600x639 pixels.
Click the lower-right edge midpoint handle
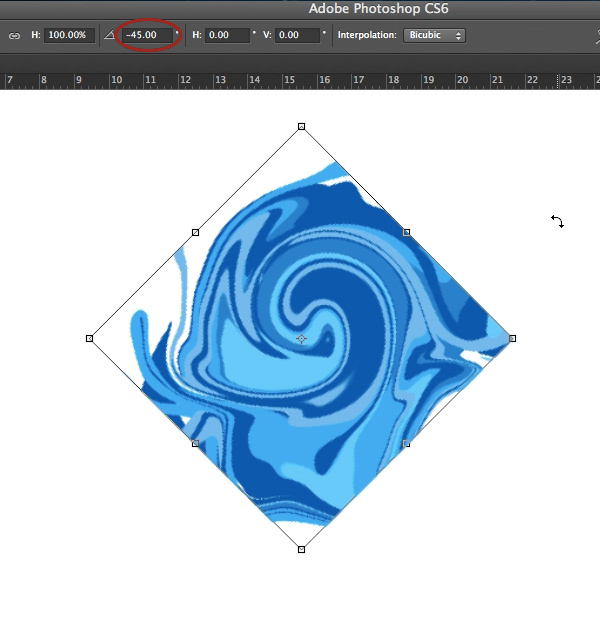point(406,443)
